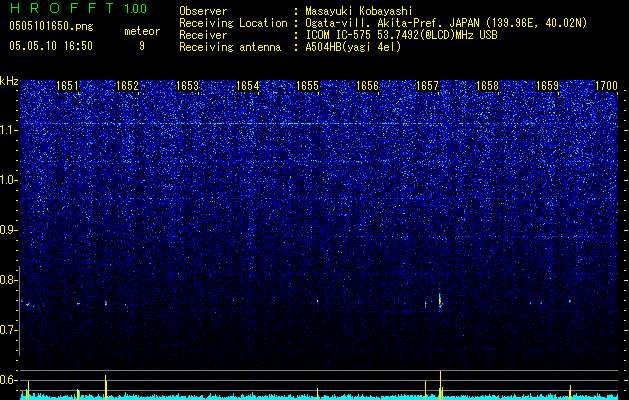The image size is (629, 400).
Task: Click the 1658 time axis label
Action: pos(487,86)
